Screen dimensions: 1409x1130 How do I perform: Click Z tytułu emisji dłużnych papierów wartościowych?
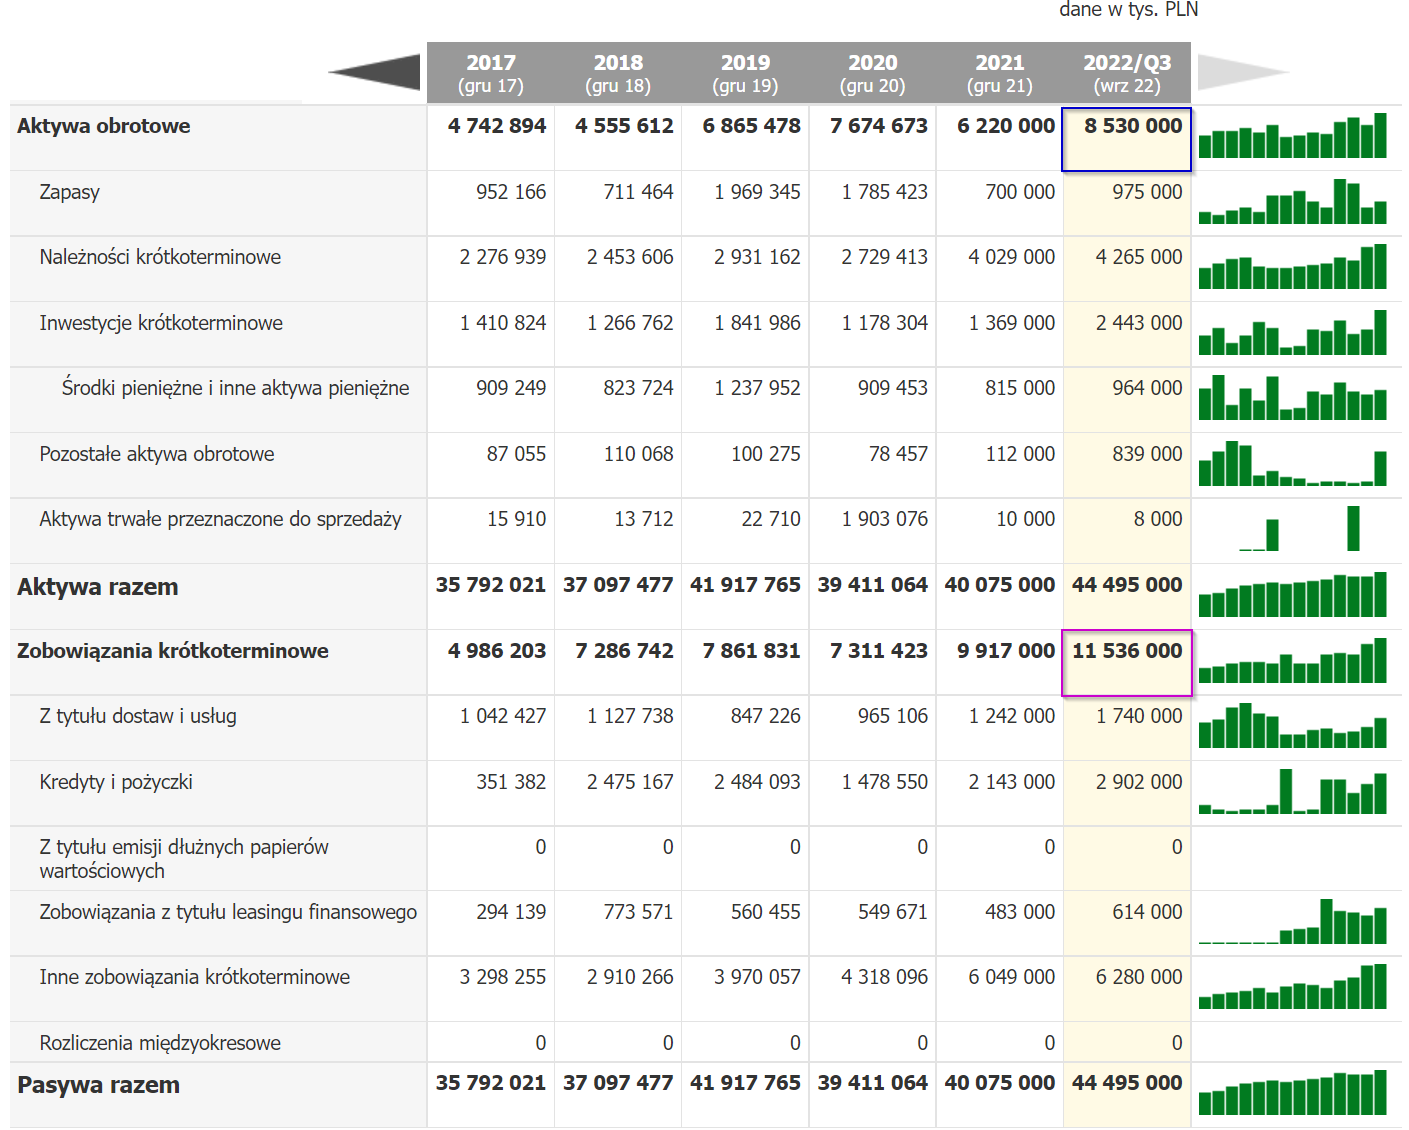(x=184, y=859)
